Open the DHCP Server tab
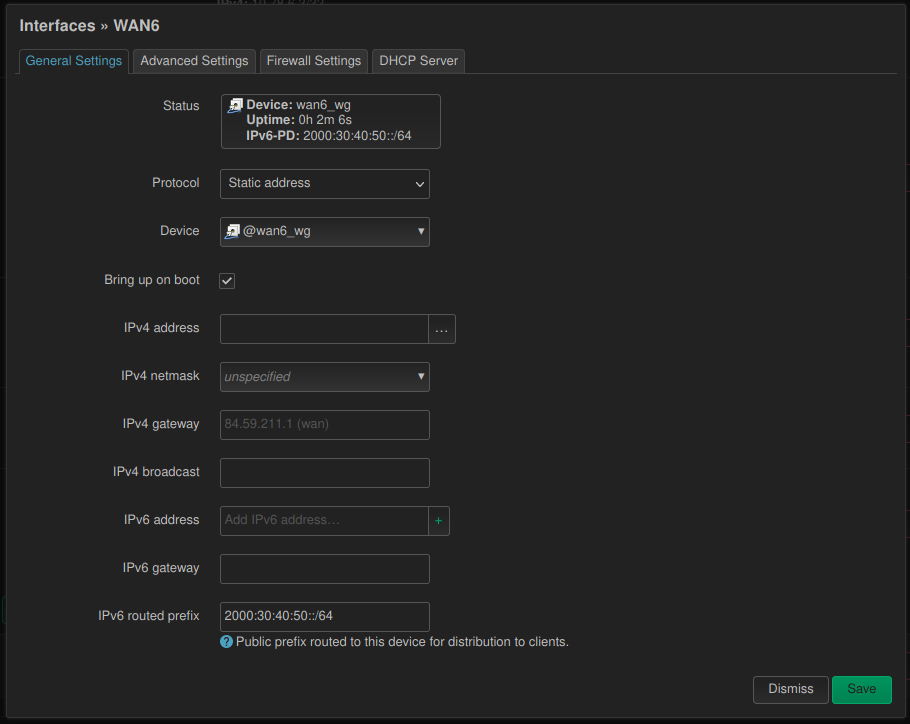This screenshot has height=724, width=910. point(418,61)
